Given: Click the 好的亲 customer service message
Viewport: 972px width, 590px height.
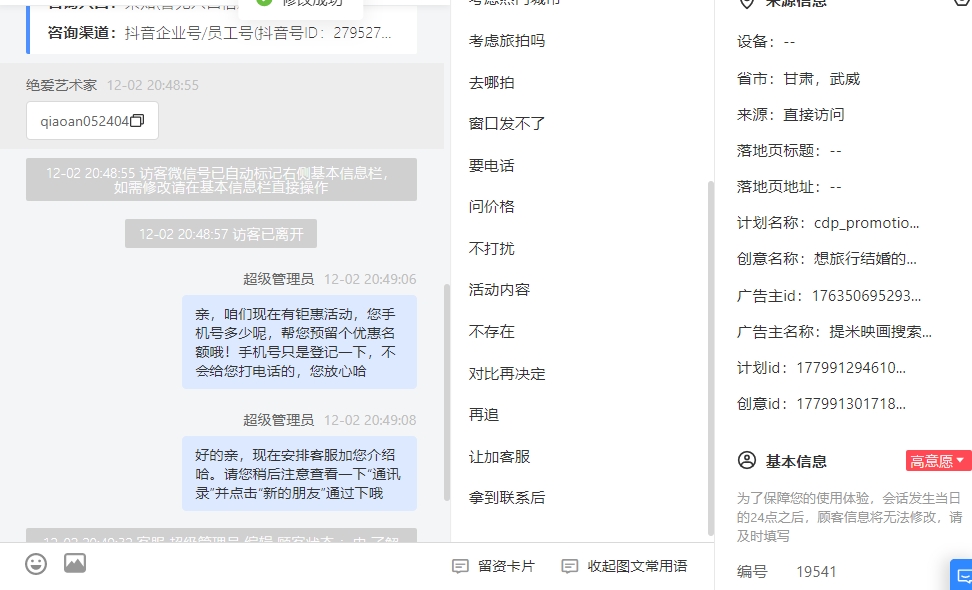Looking at the screenshot, I should [x=299, y=473].
